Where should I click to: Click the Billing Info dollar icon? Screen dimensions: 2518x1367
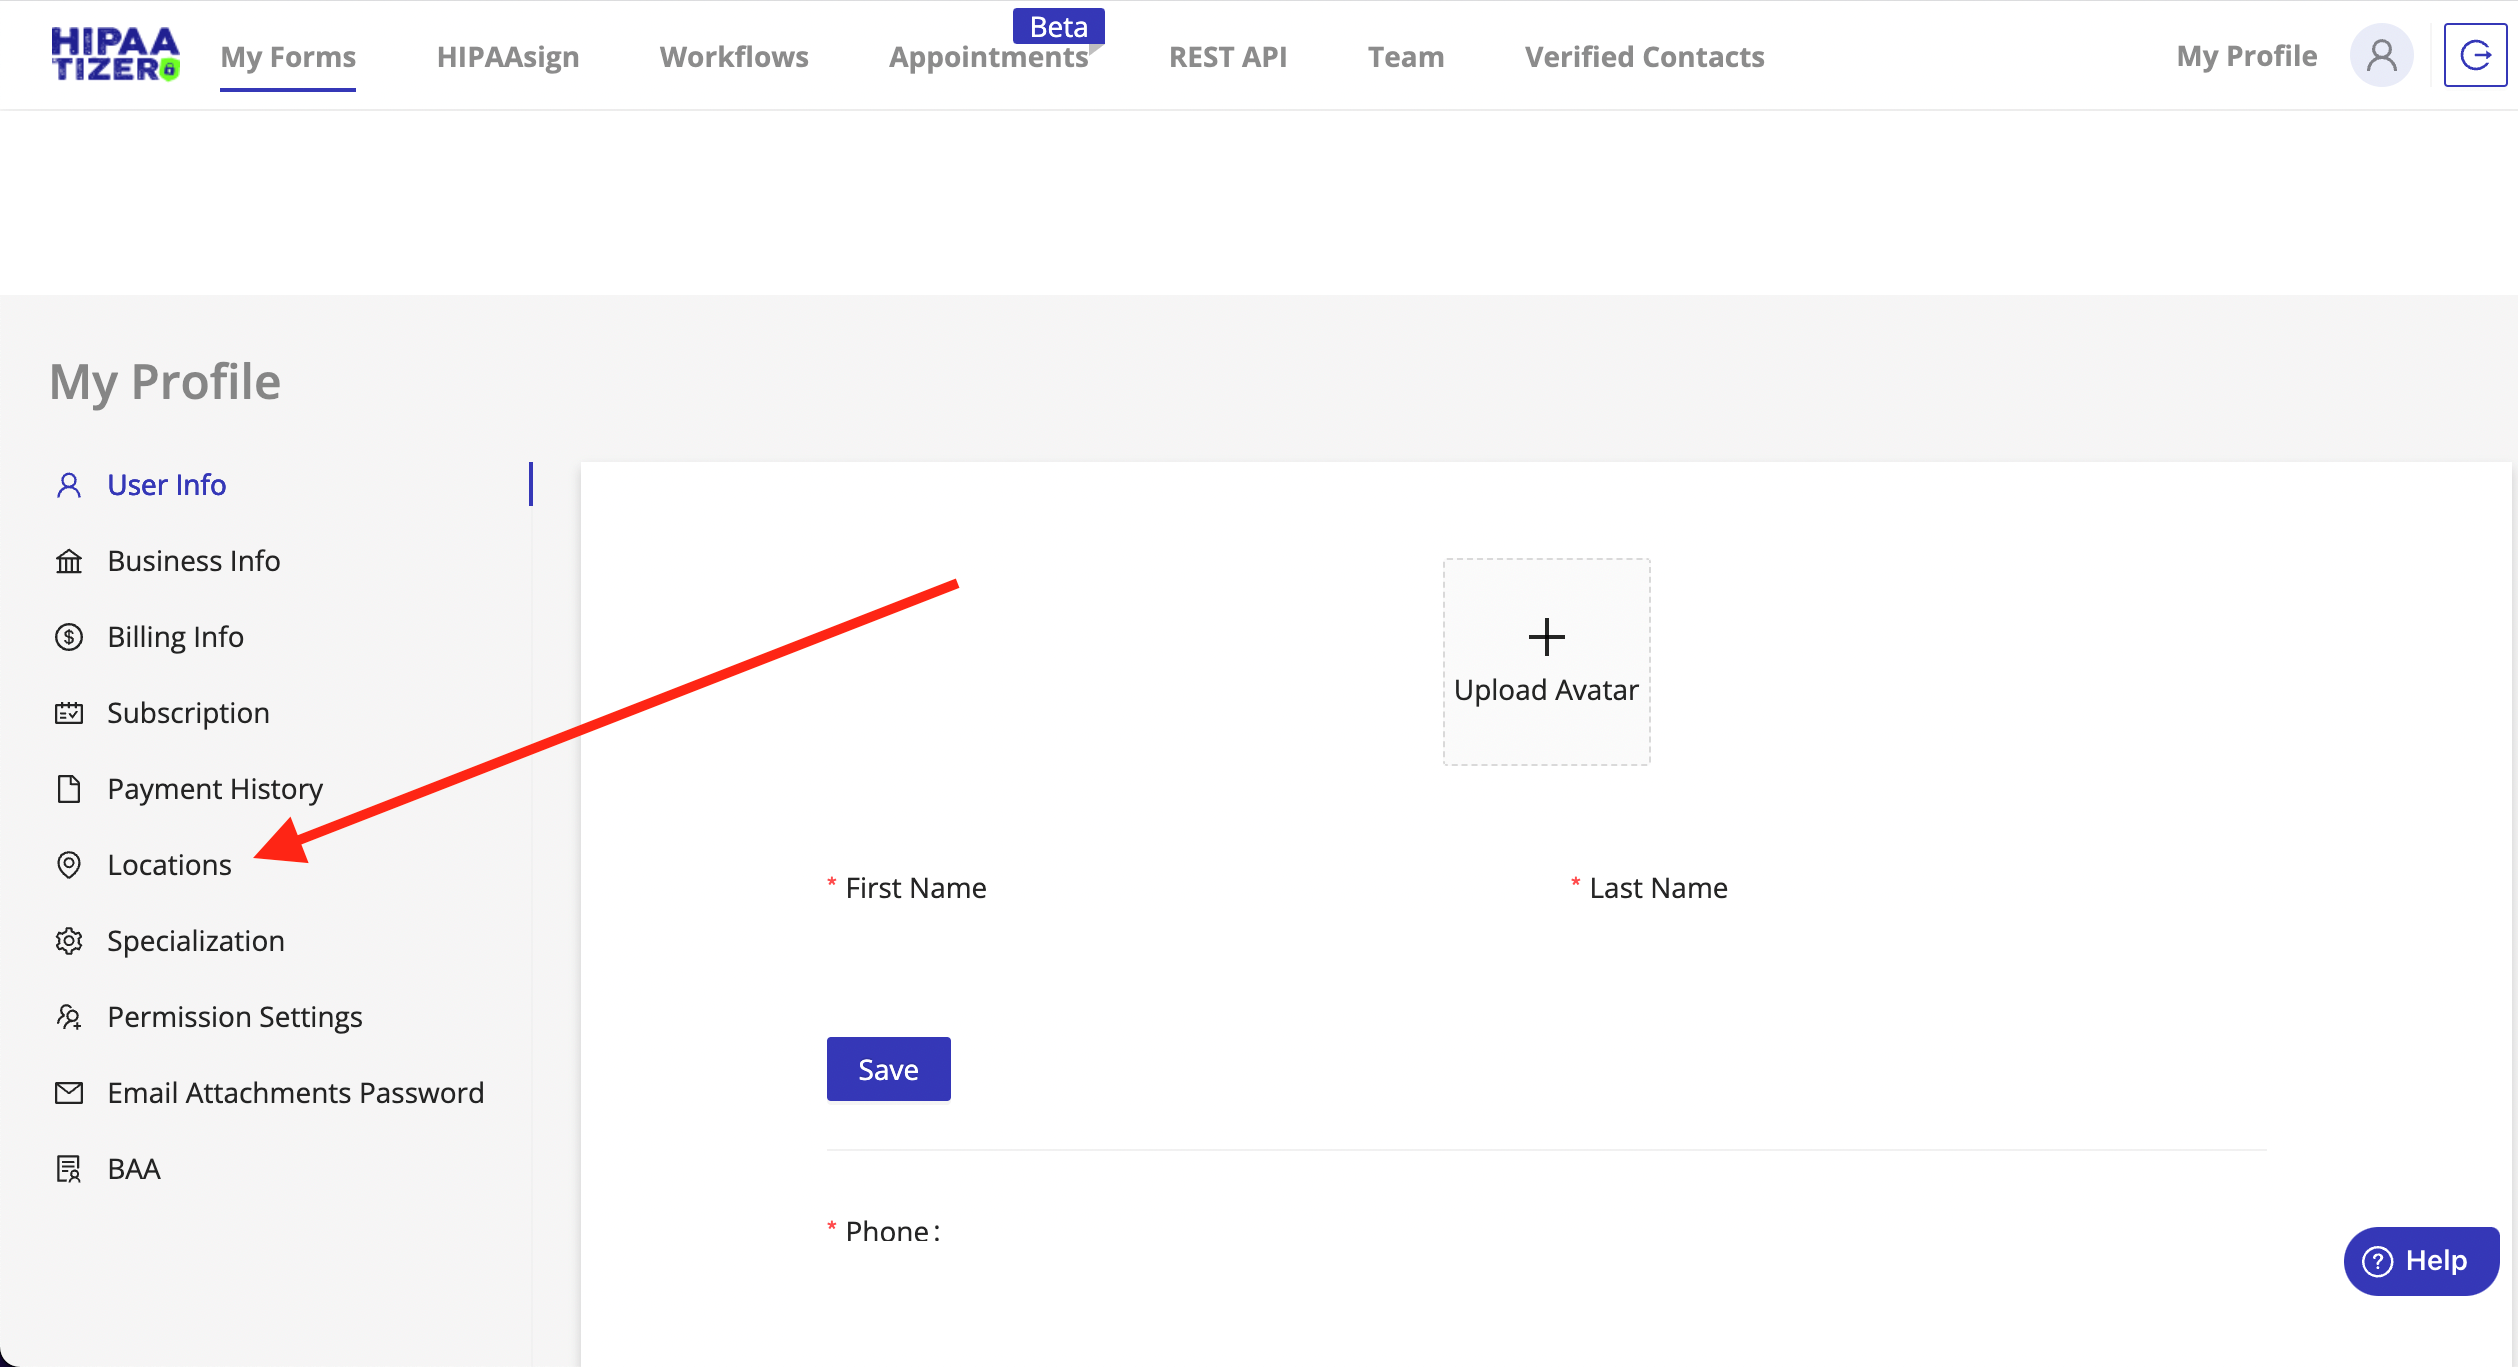(x=69, y=637)
